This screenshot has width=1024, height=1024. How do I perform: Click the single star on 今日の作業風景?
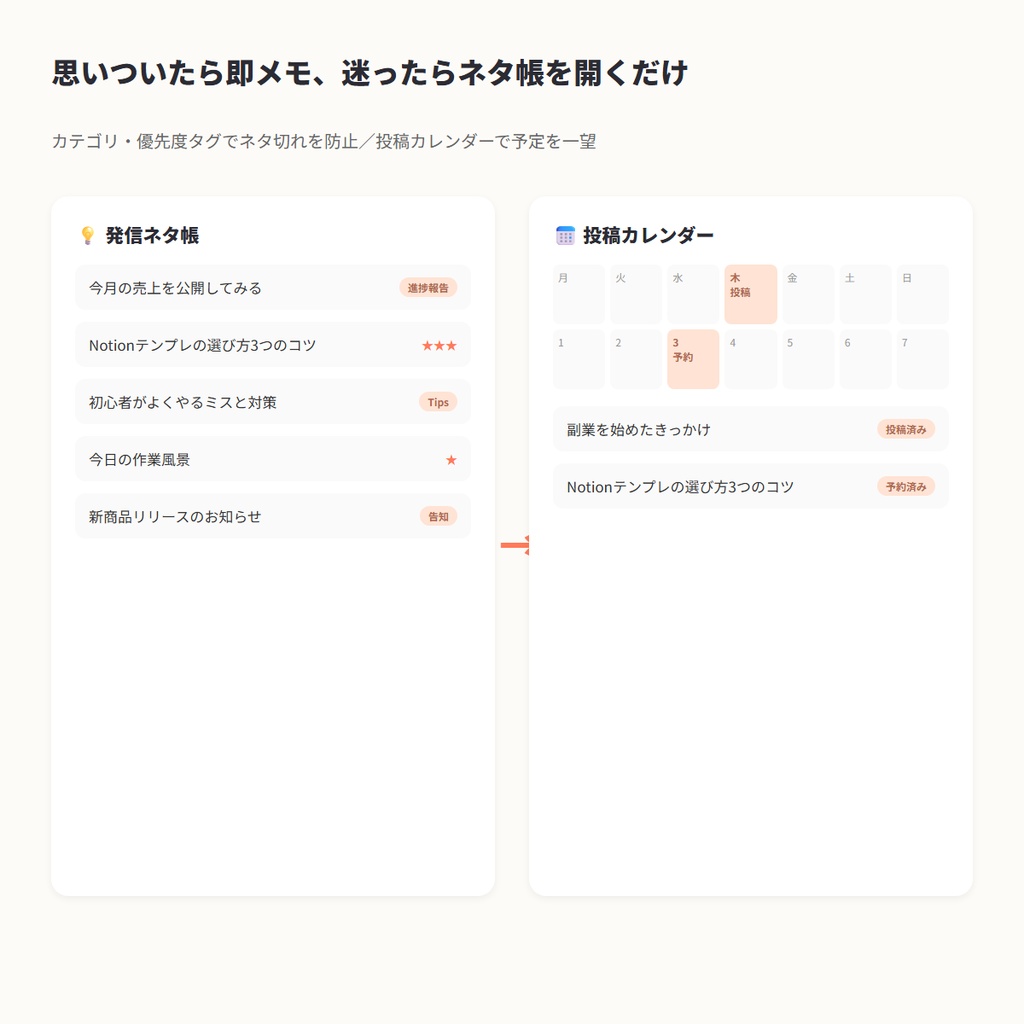[x=451, y=460]
